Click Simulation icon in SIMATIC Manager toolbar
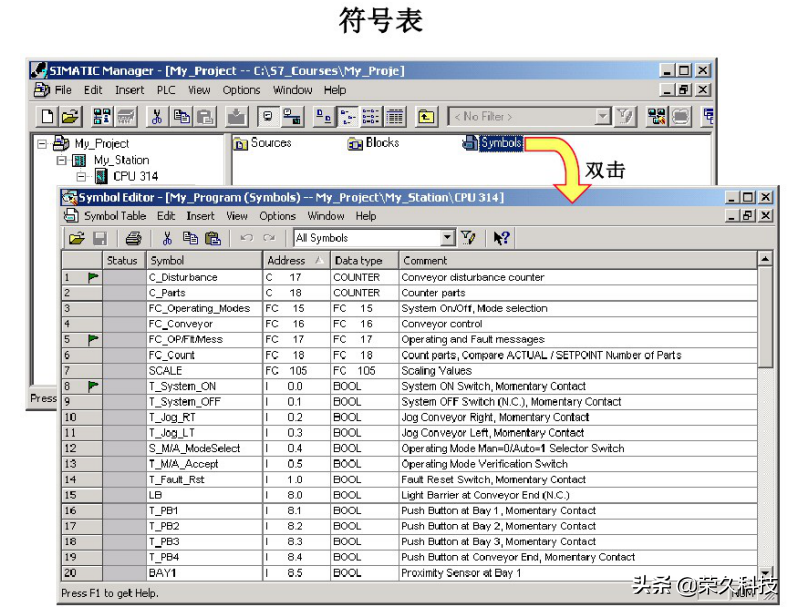 tap(681, 117)
